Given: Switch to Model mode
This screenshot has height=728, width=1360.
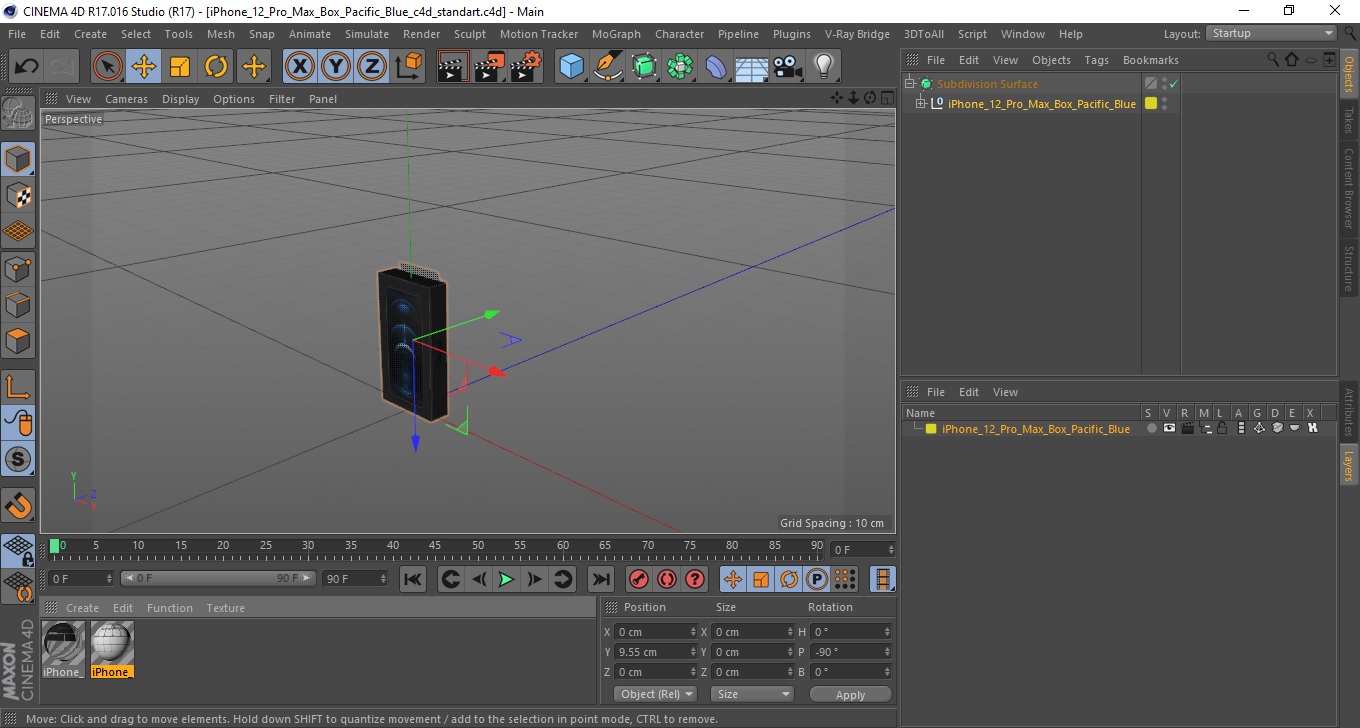Looking at the screenshot, I should [x=18, y=159].
